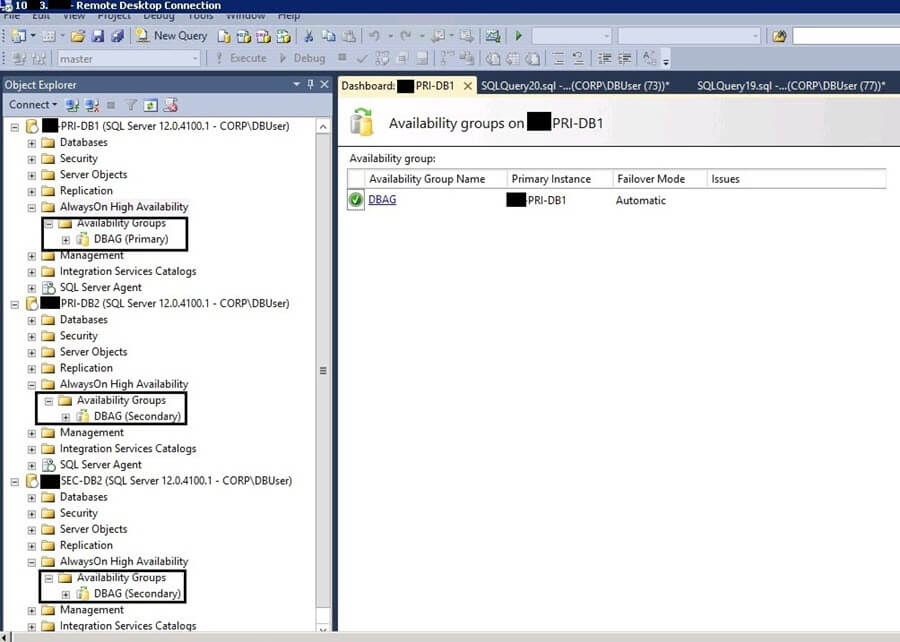Click the Comment Out Selected Lines icon
Viewport: 900px width, 642px height.
pos(558,58)
